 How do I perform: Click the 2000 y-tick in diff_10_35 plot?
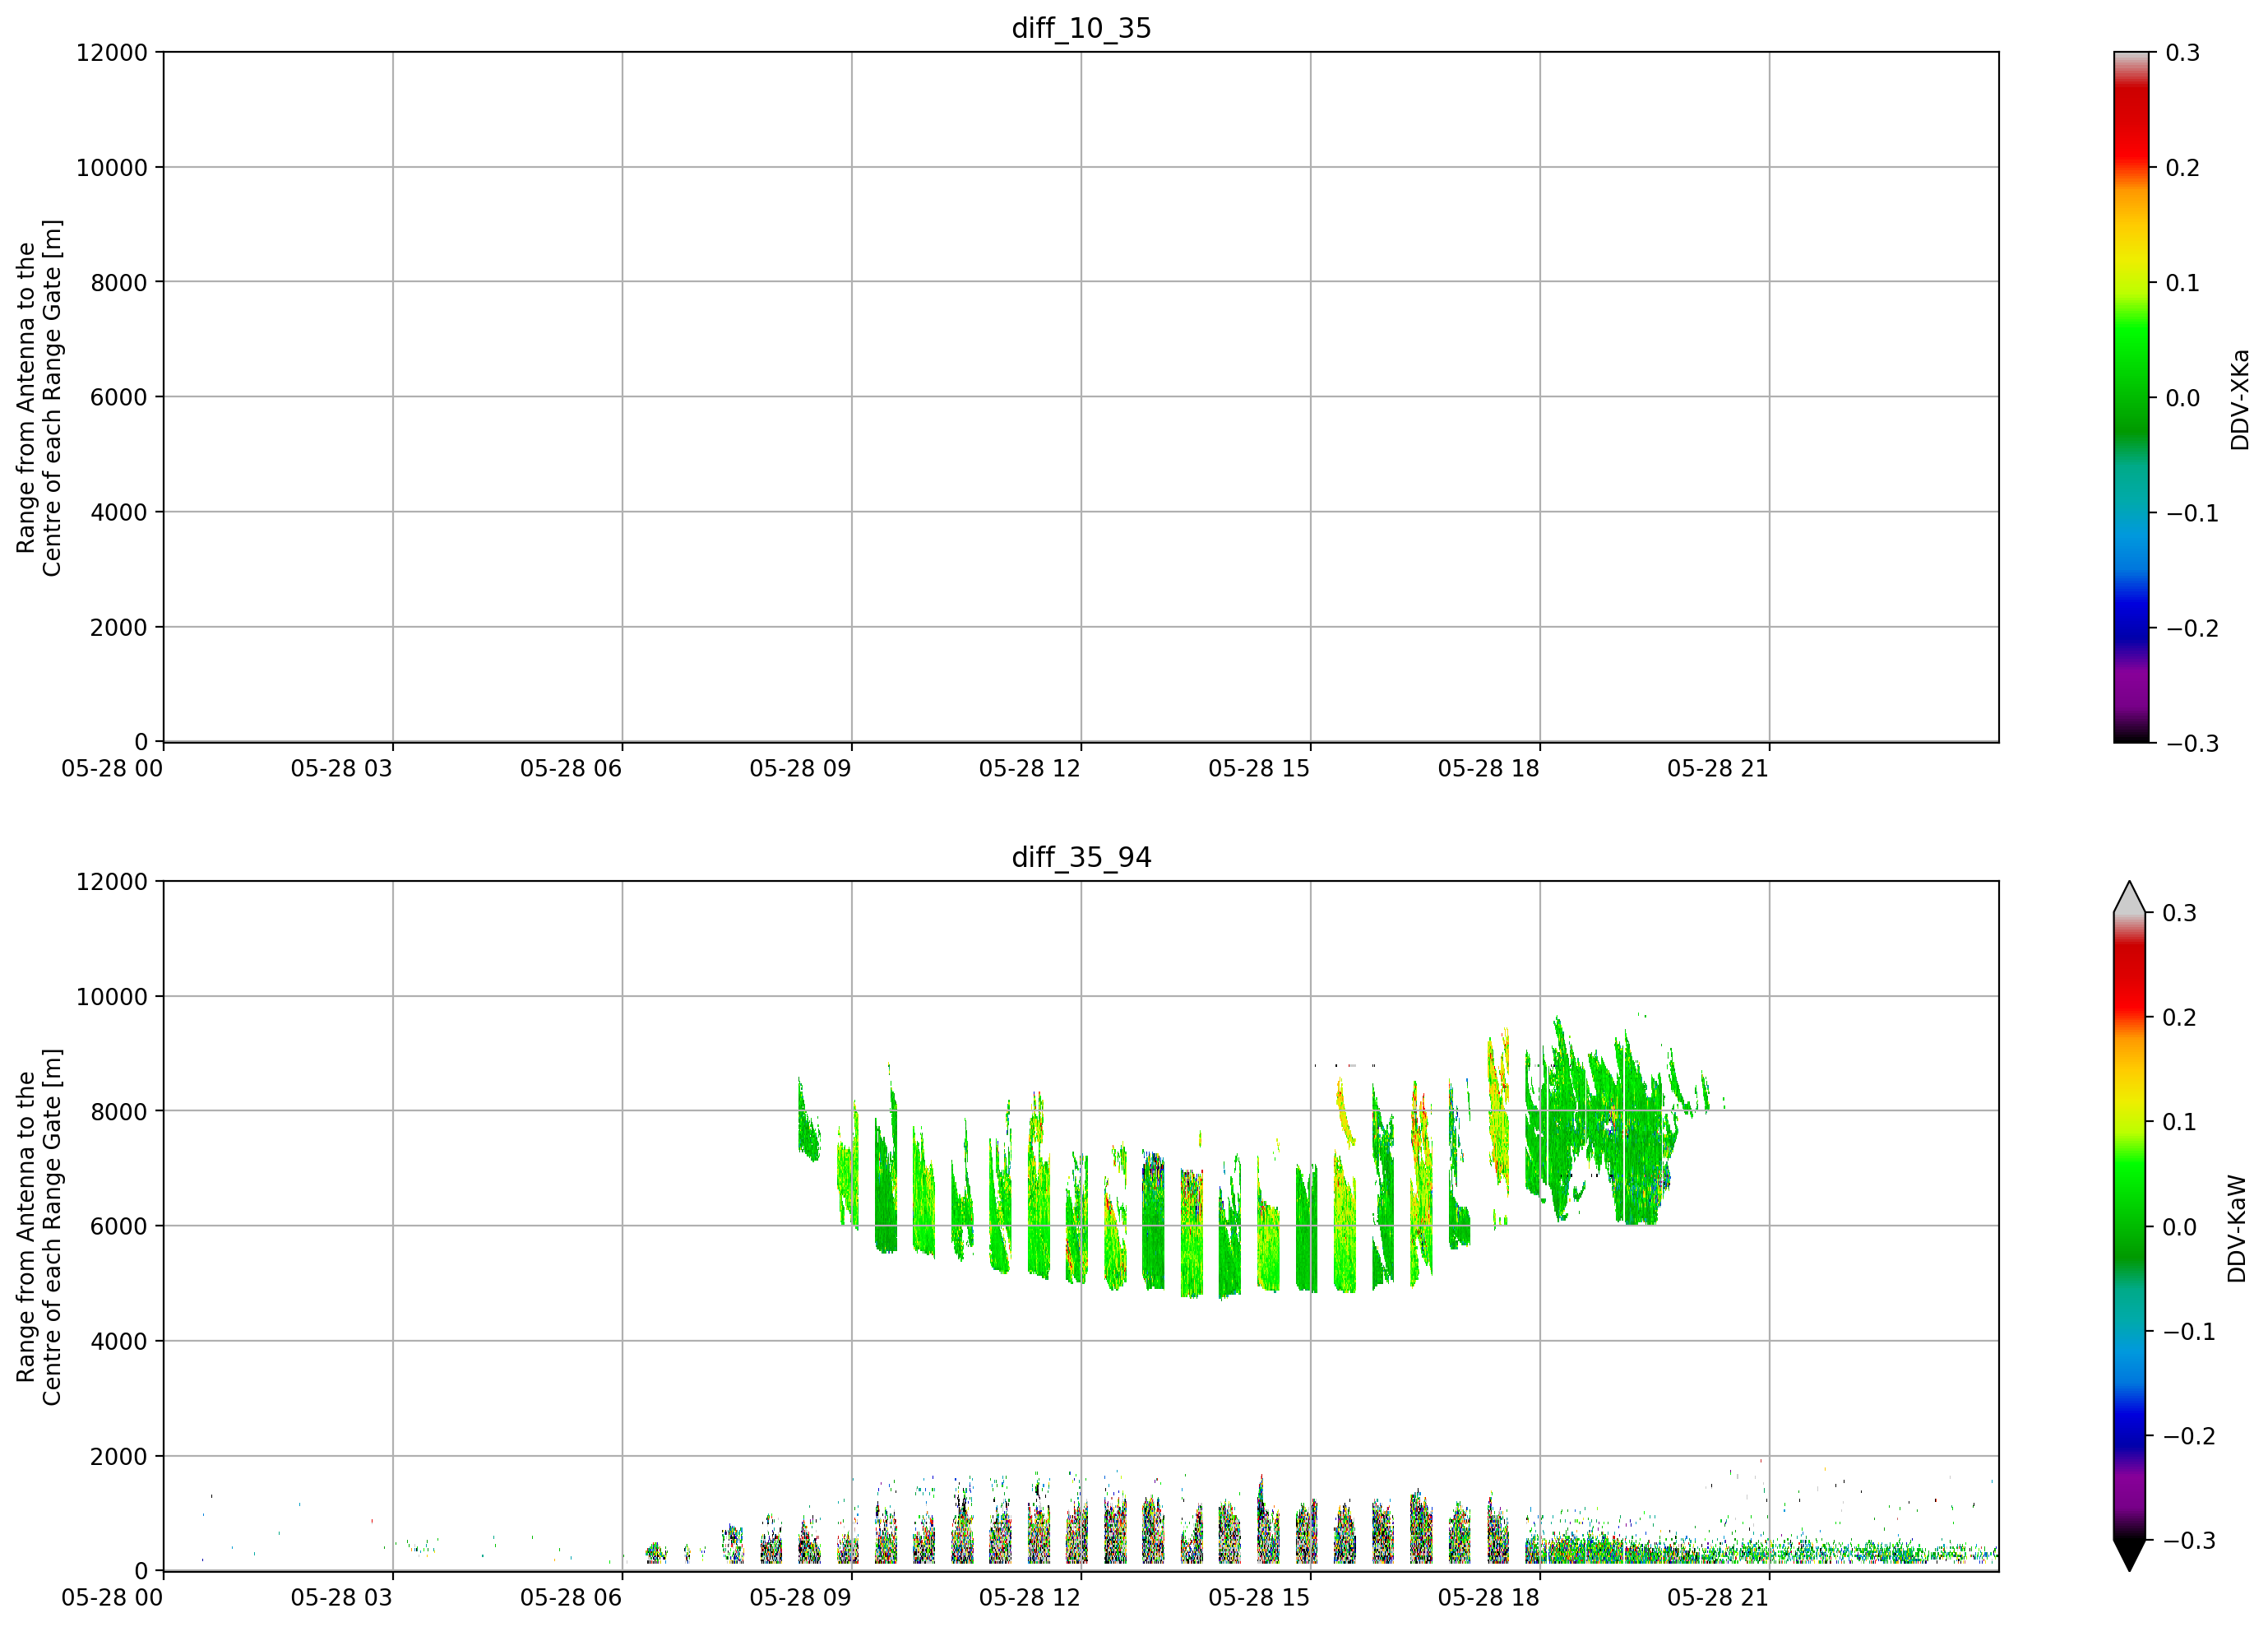(119, 627)
